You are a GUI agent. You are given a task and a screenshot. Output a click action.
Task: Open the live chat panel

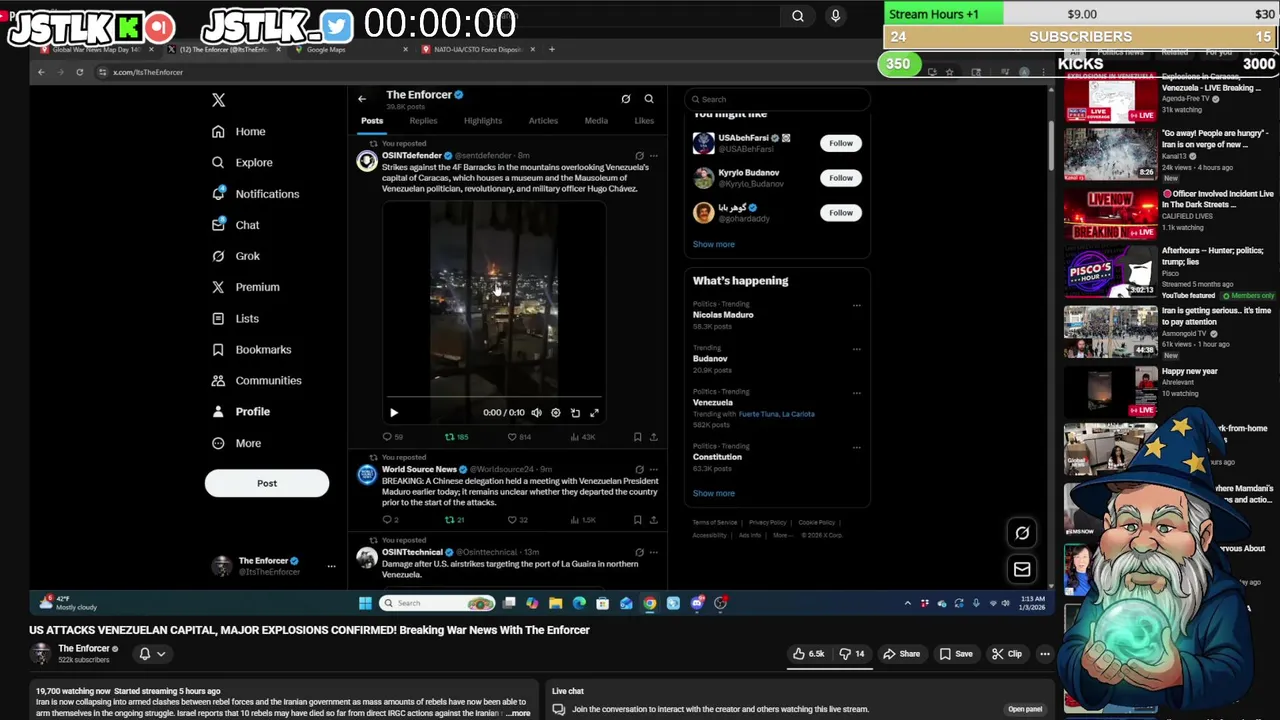[x=1025, y=709]
